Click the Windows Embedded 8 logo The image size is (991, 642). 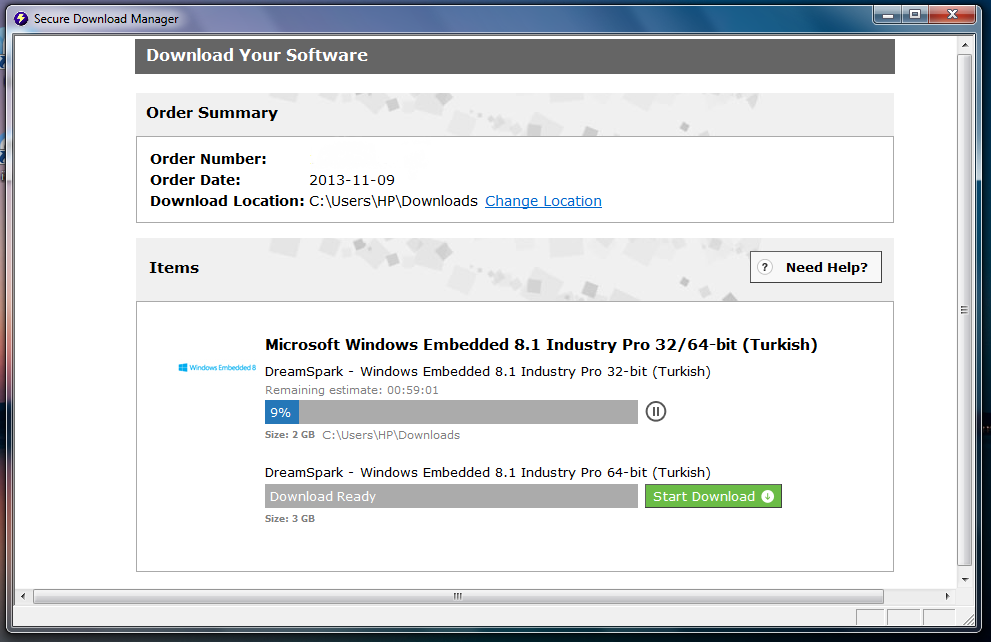217,367
